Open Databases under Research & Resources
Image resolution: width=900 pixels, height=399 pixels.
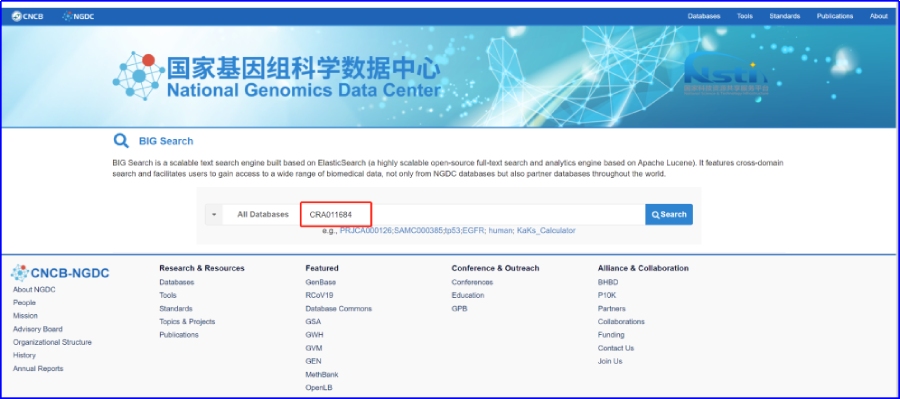(177, 282)
